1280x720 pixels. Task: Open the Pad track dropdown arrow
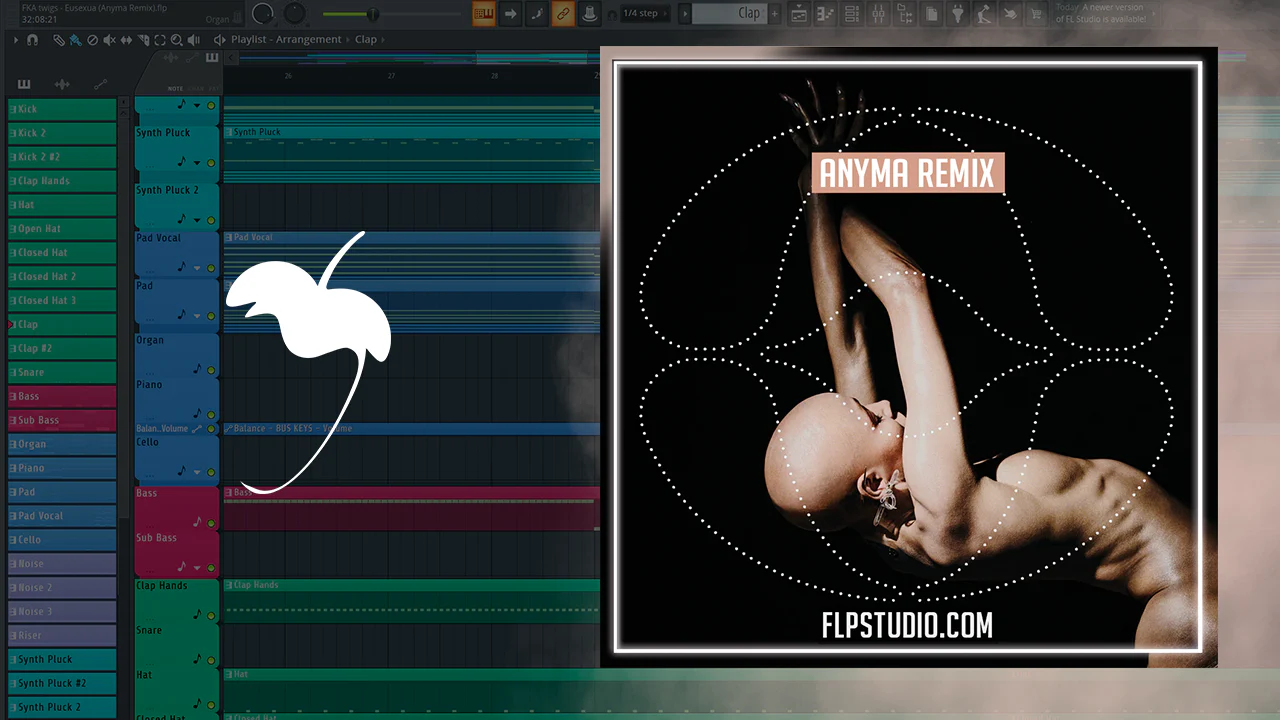click(197, 316)
